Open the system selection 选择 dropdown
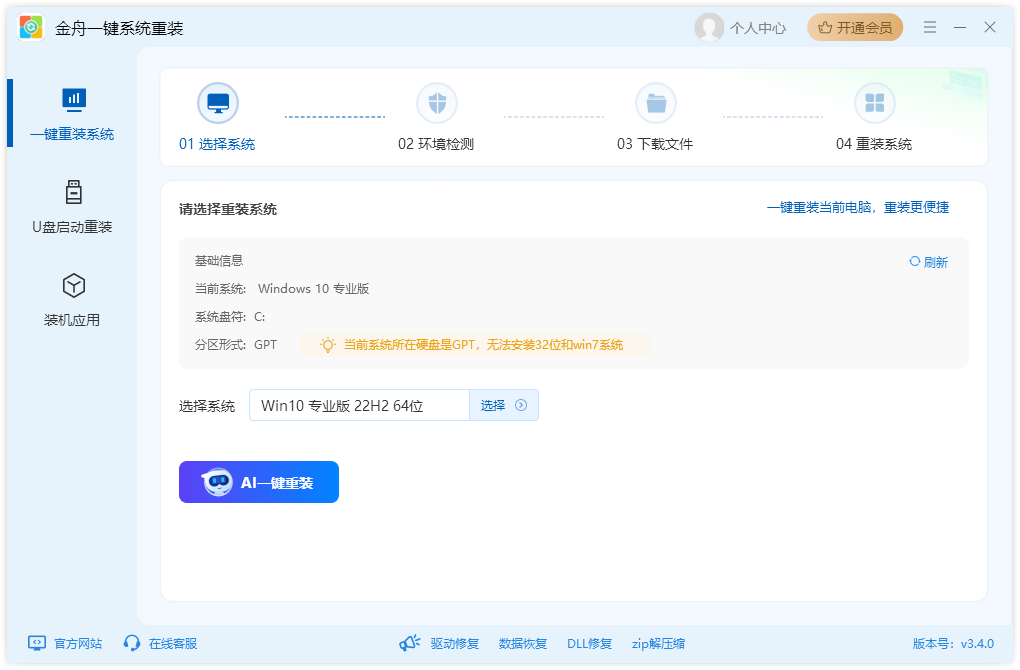Viewport: 1020px width, 670px height. [503, 405]
